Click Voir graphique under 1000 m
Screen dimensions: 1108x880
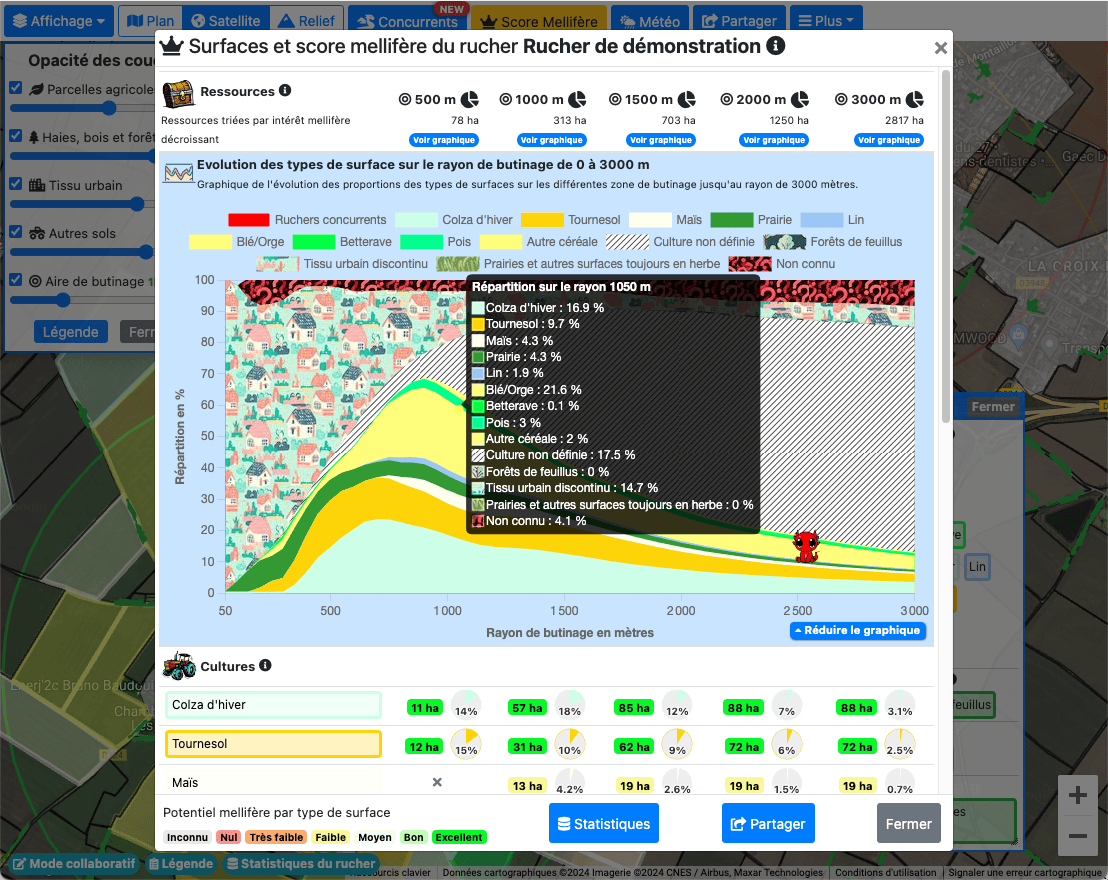[552, 140]
